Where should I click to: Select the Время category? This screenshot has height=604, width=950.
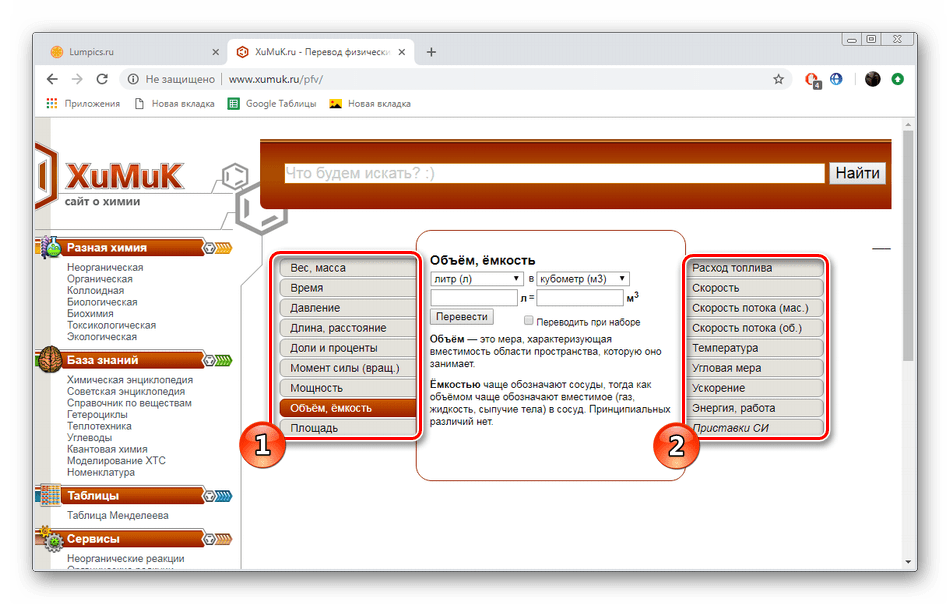348,288
